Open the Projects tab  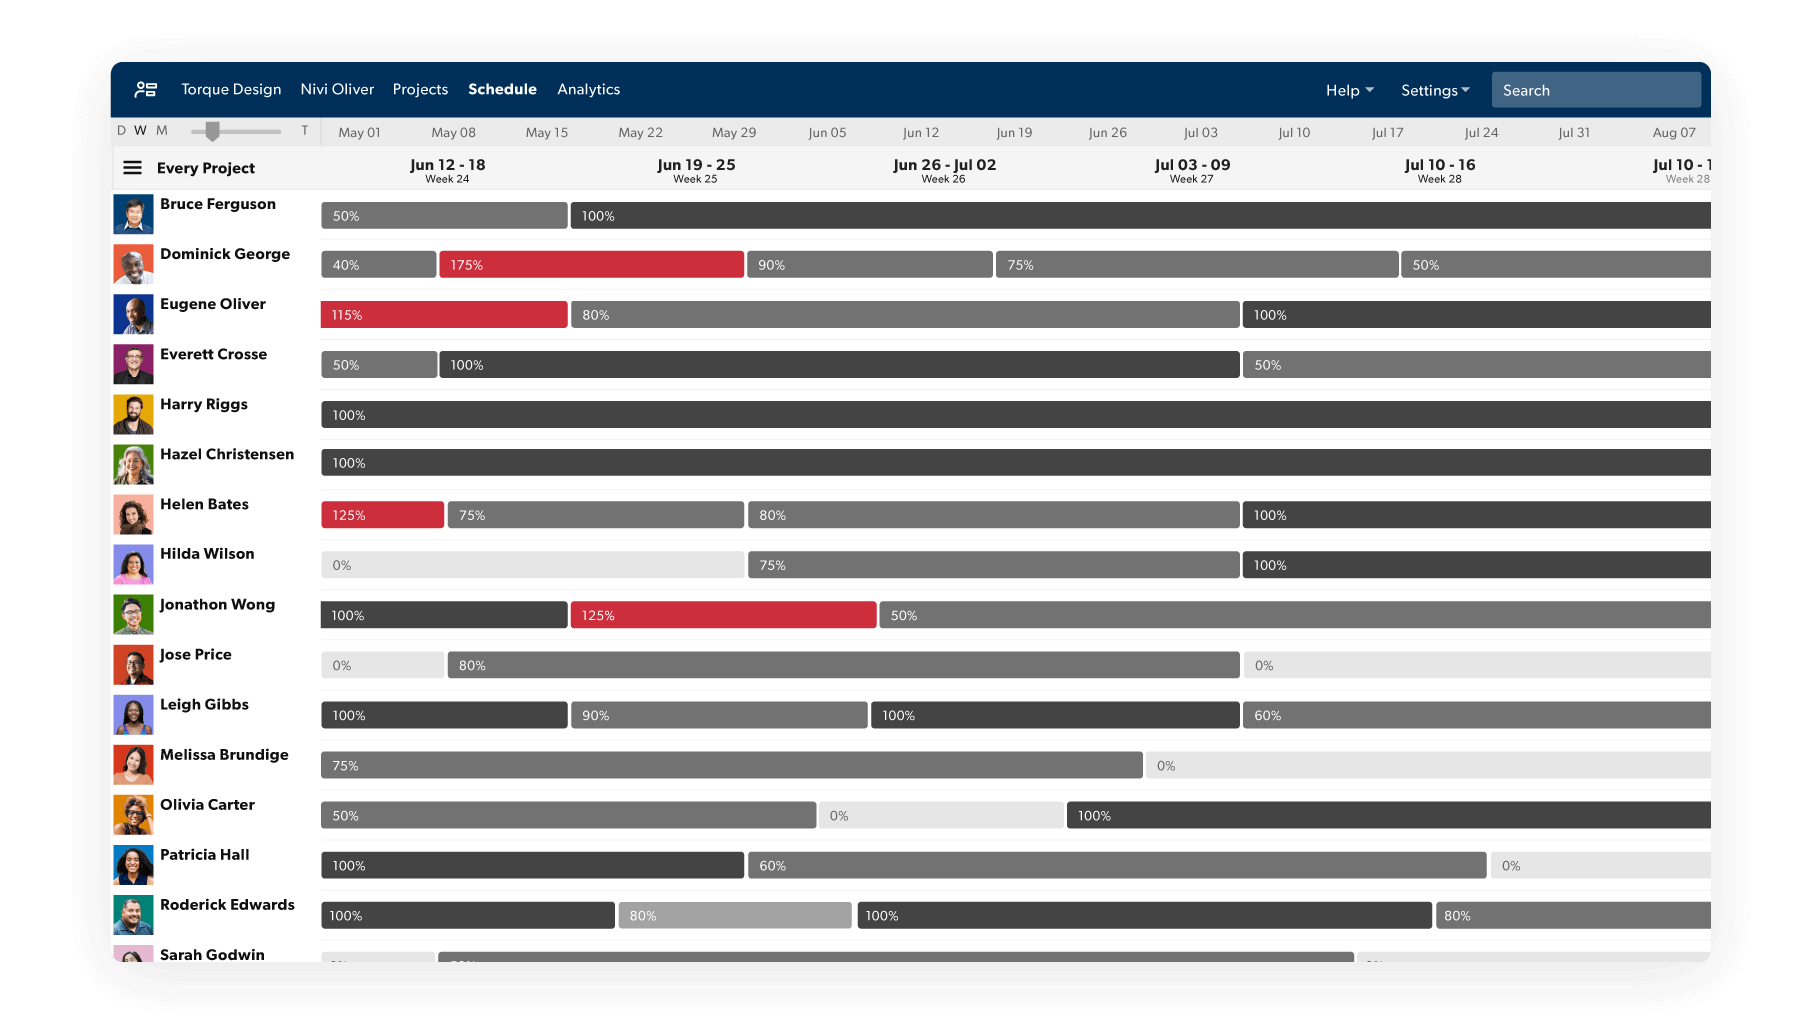tap(420, 89)
